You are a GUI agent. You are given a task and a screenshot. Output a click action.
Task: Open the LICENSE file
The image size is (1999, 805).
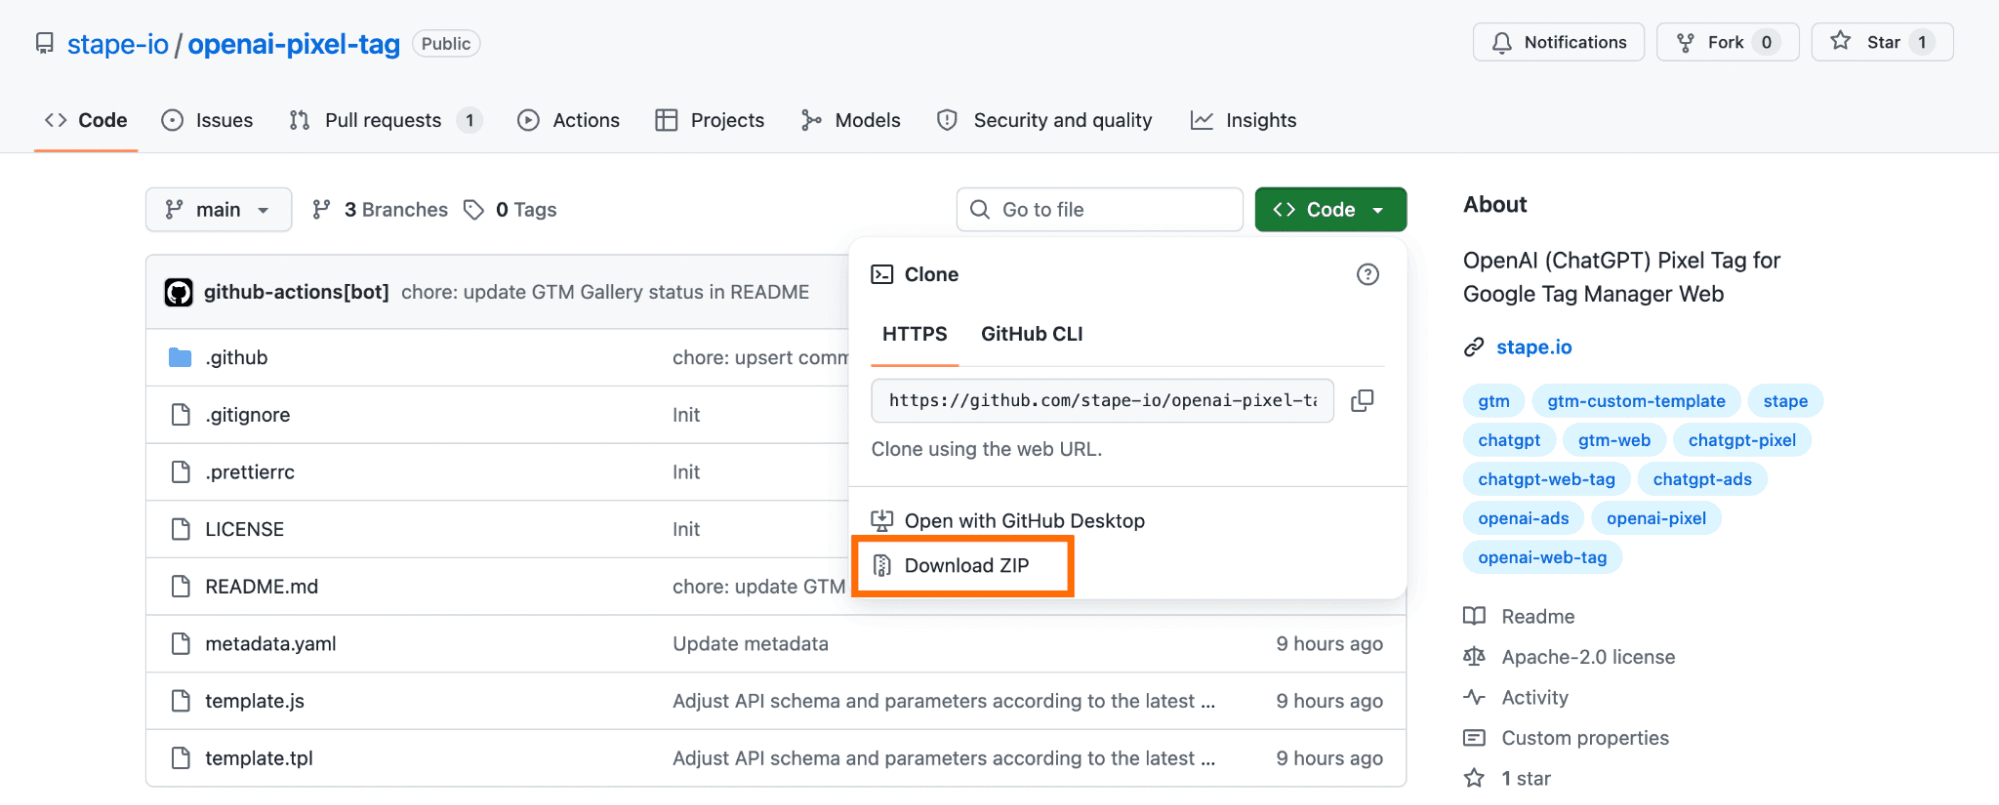click(244, 529)
